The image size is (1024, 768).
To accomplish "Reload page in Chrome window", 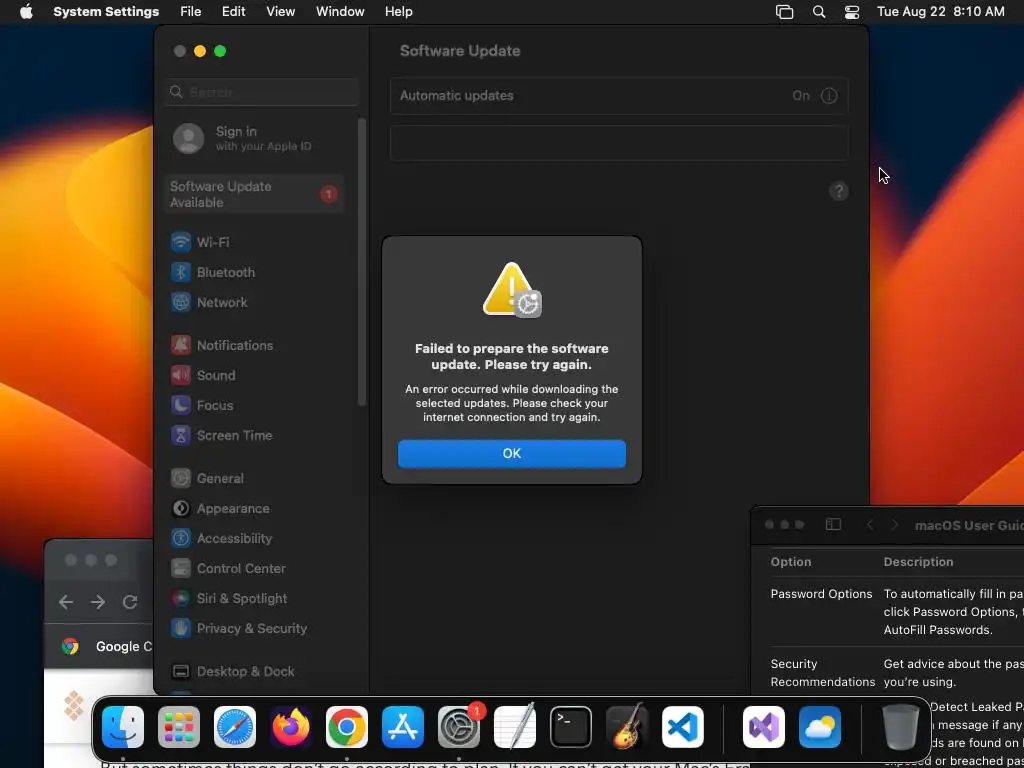I will (130, 602).
